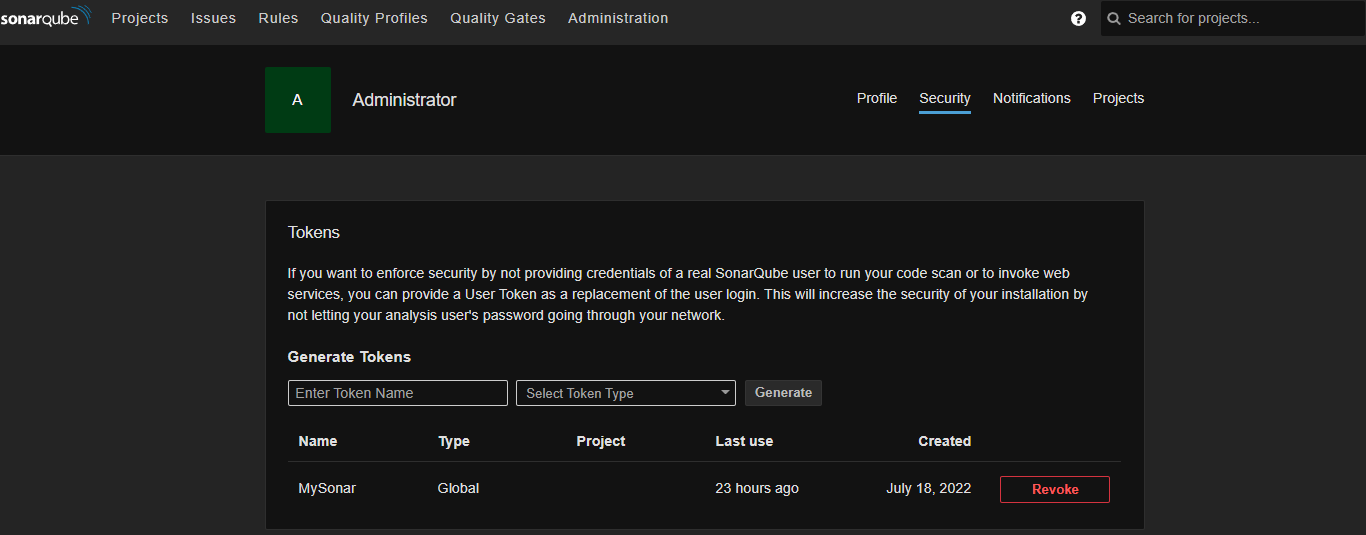Image resolution: width=1366 pixels, height=535 pixels.
Task: Click the search magnifier icon
Action: pos(1114,19)
